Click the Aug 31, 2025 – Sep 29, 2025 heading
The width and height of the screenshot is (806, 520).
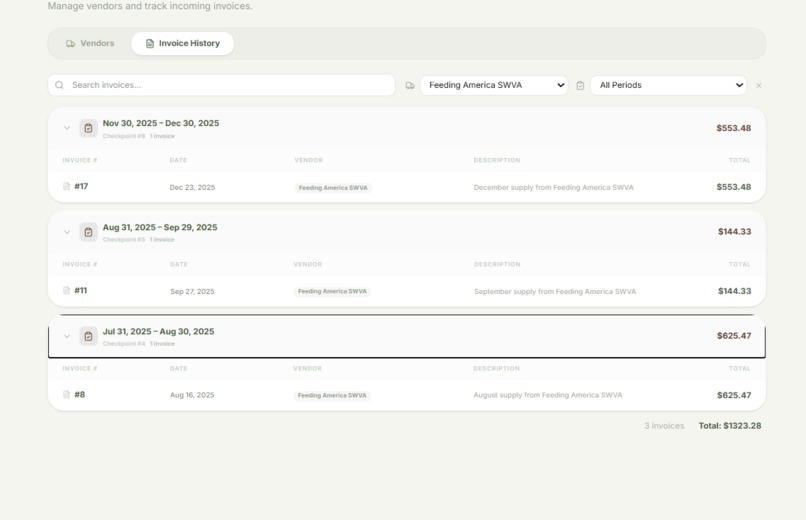click(160, 227)
